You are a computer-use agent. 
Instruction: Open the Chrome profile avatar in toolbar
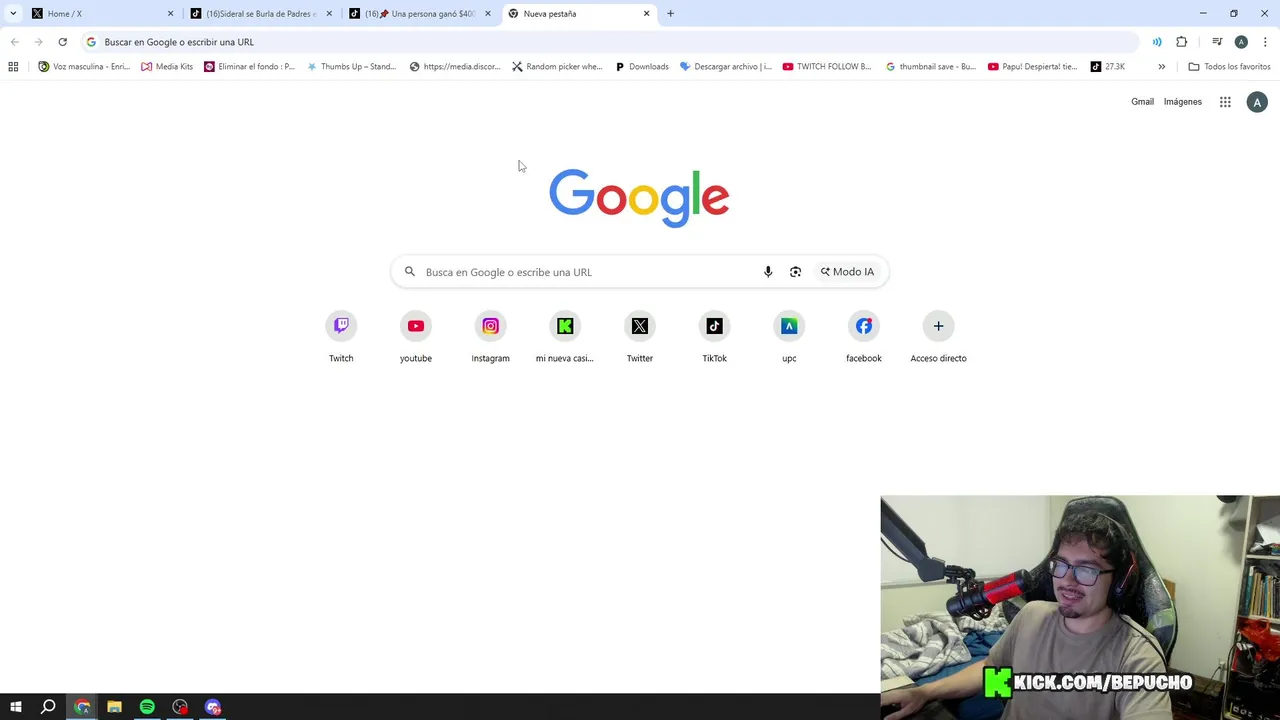click(1241, 42)
